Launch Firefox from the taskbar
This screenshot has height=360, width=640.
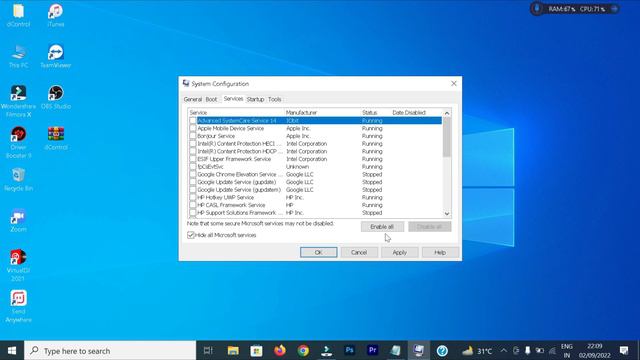280,351
